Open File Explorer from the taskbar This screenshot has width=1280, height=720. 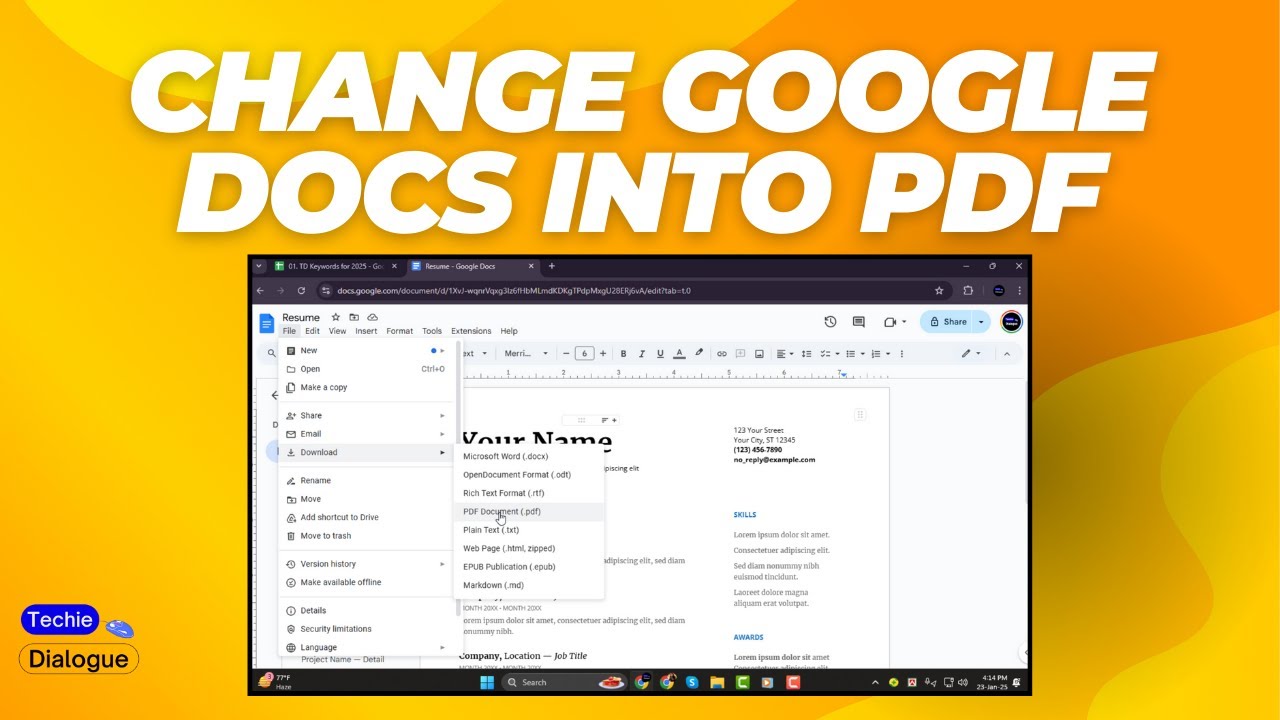click(717, 682)
